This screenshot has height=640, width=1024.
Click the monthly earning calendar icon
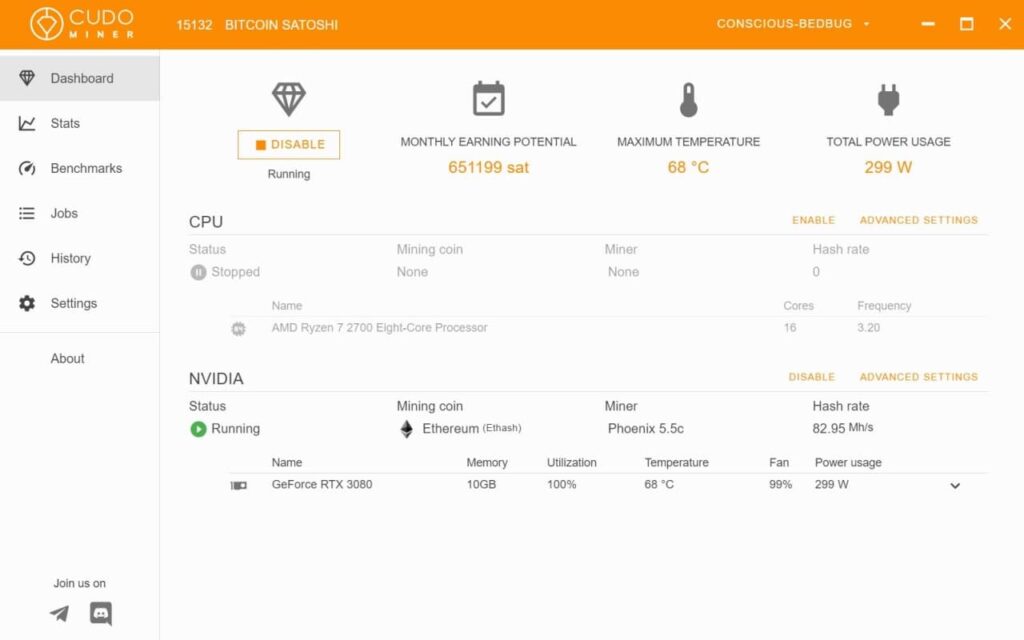tap(488, 99)
